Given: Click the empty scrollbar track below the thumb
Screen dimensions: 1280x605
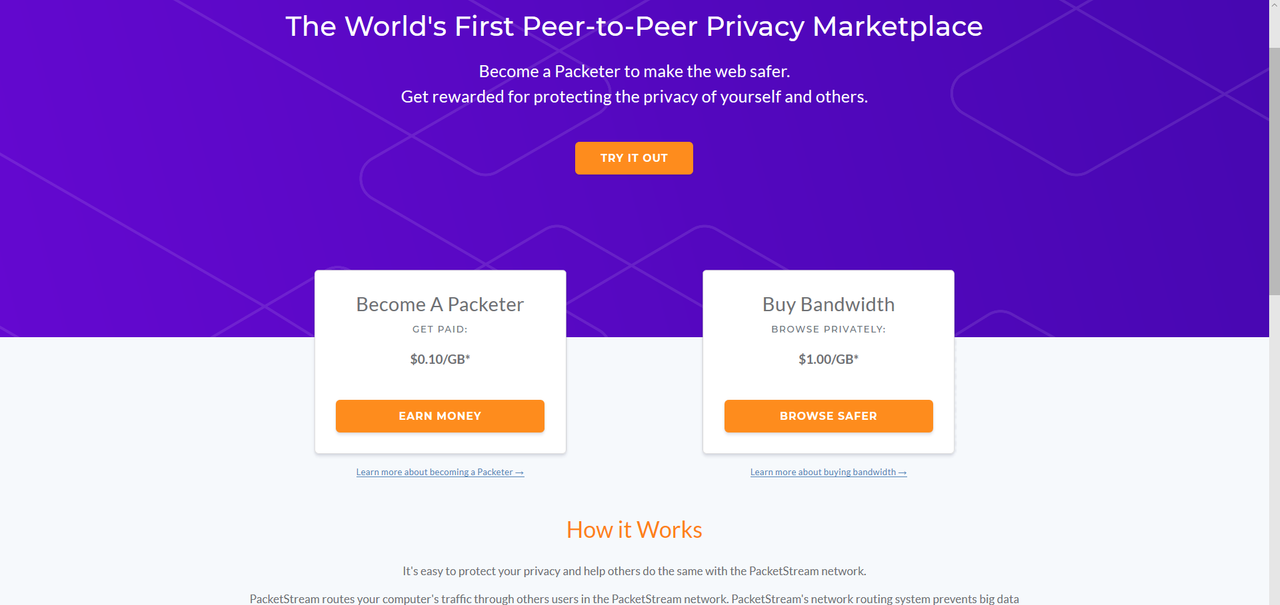Looking at the screenshot, I should [x=1274, y=450].
